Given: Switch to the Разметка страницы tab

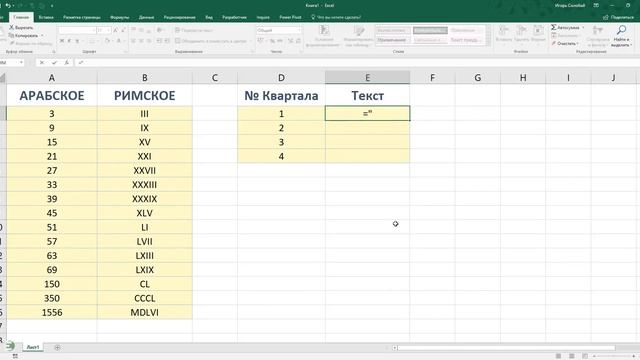Looking at the screenshot, I should pyautogui.click(x=82, y=17).
